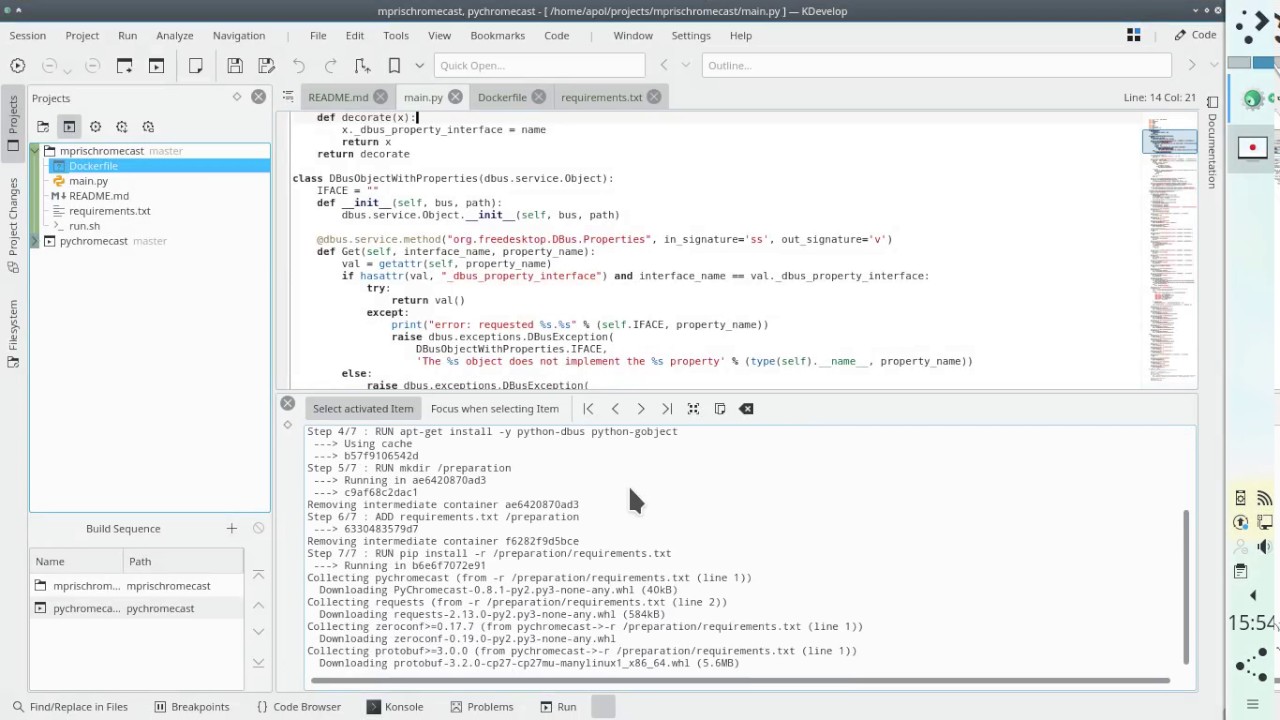Open the Code area dropdown in top right
Screen dimensions: 1280x720
pyautogui.click(x=1196, y=35)
